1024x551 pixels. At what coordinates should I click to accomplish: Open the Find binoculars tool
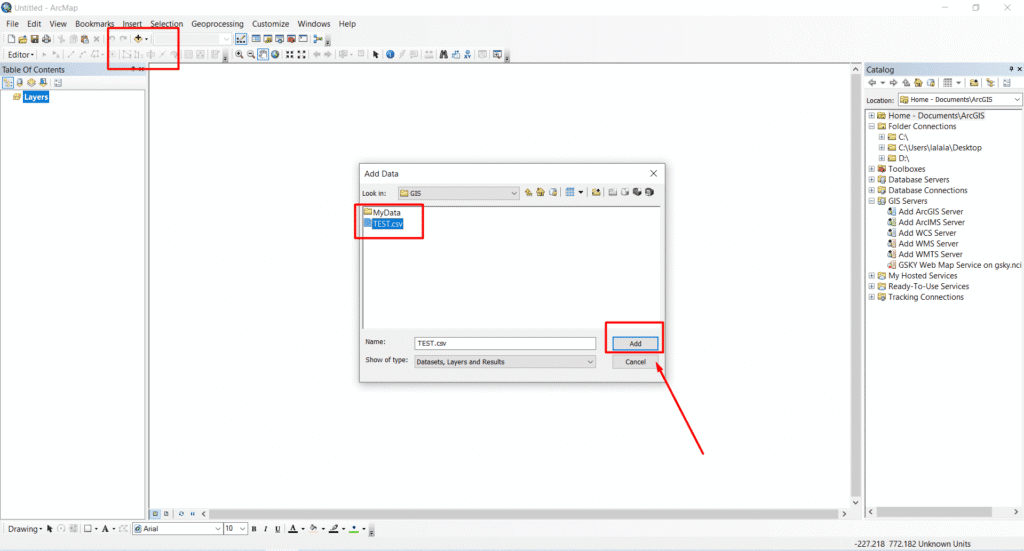point(443,55)
